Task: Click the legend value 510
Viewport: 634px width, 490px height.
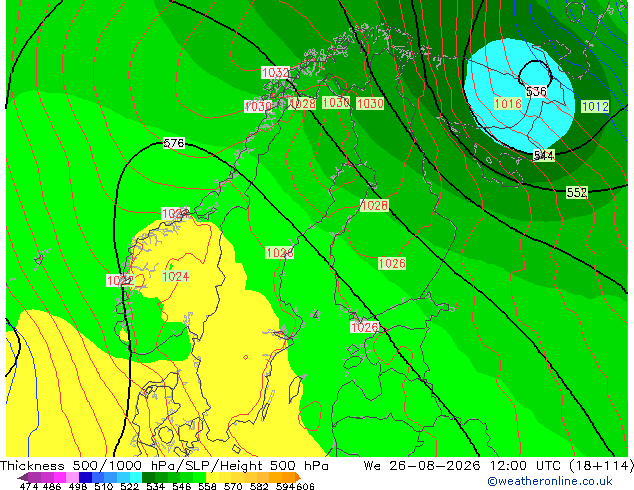Action: (x=104, y=486)
